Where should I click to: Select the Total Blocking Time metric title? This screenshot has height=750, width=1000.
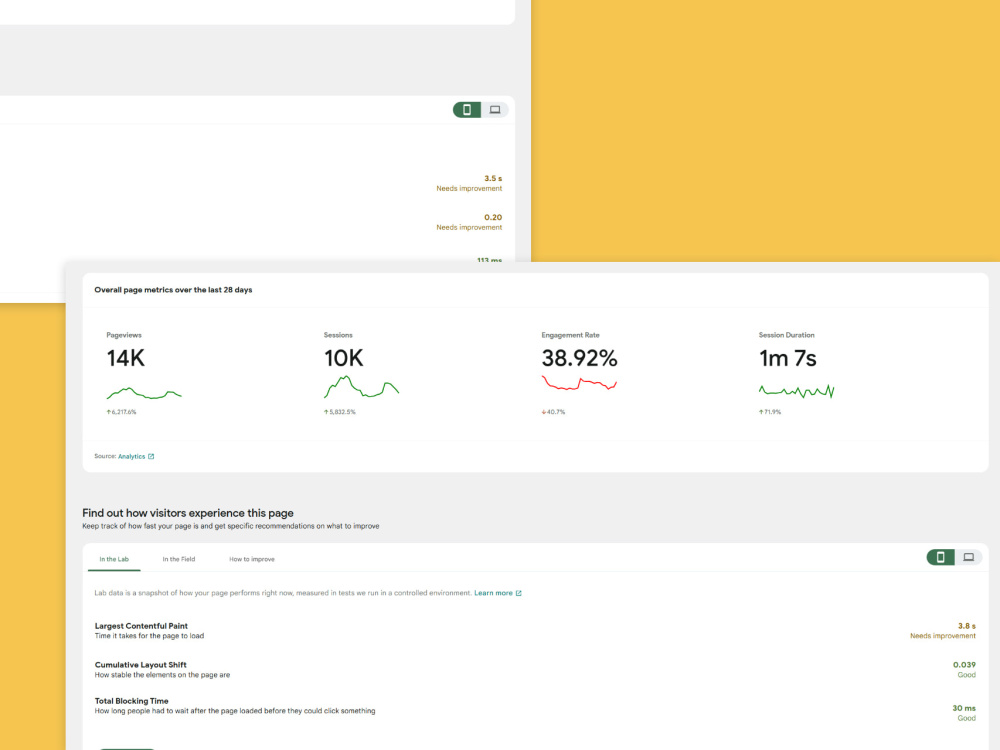pos(131,701)
